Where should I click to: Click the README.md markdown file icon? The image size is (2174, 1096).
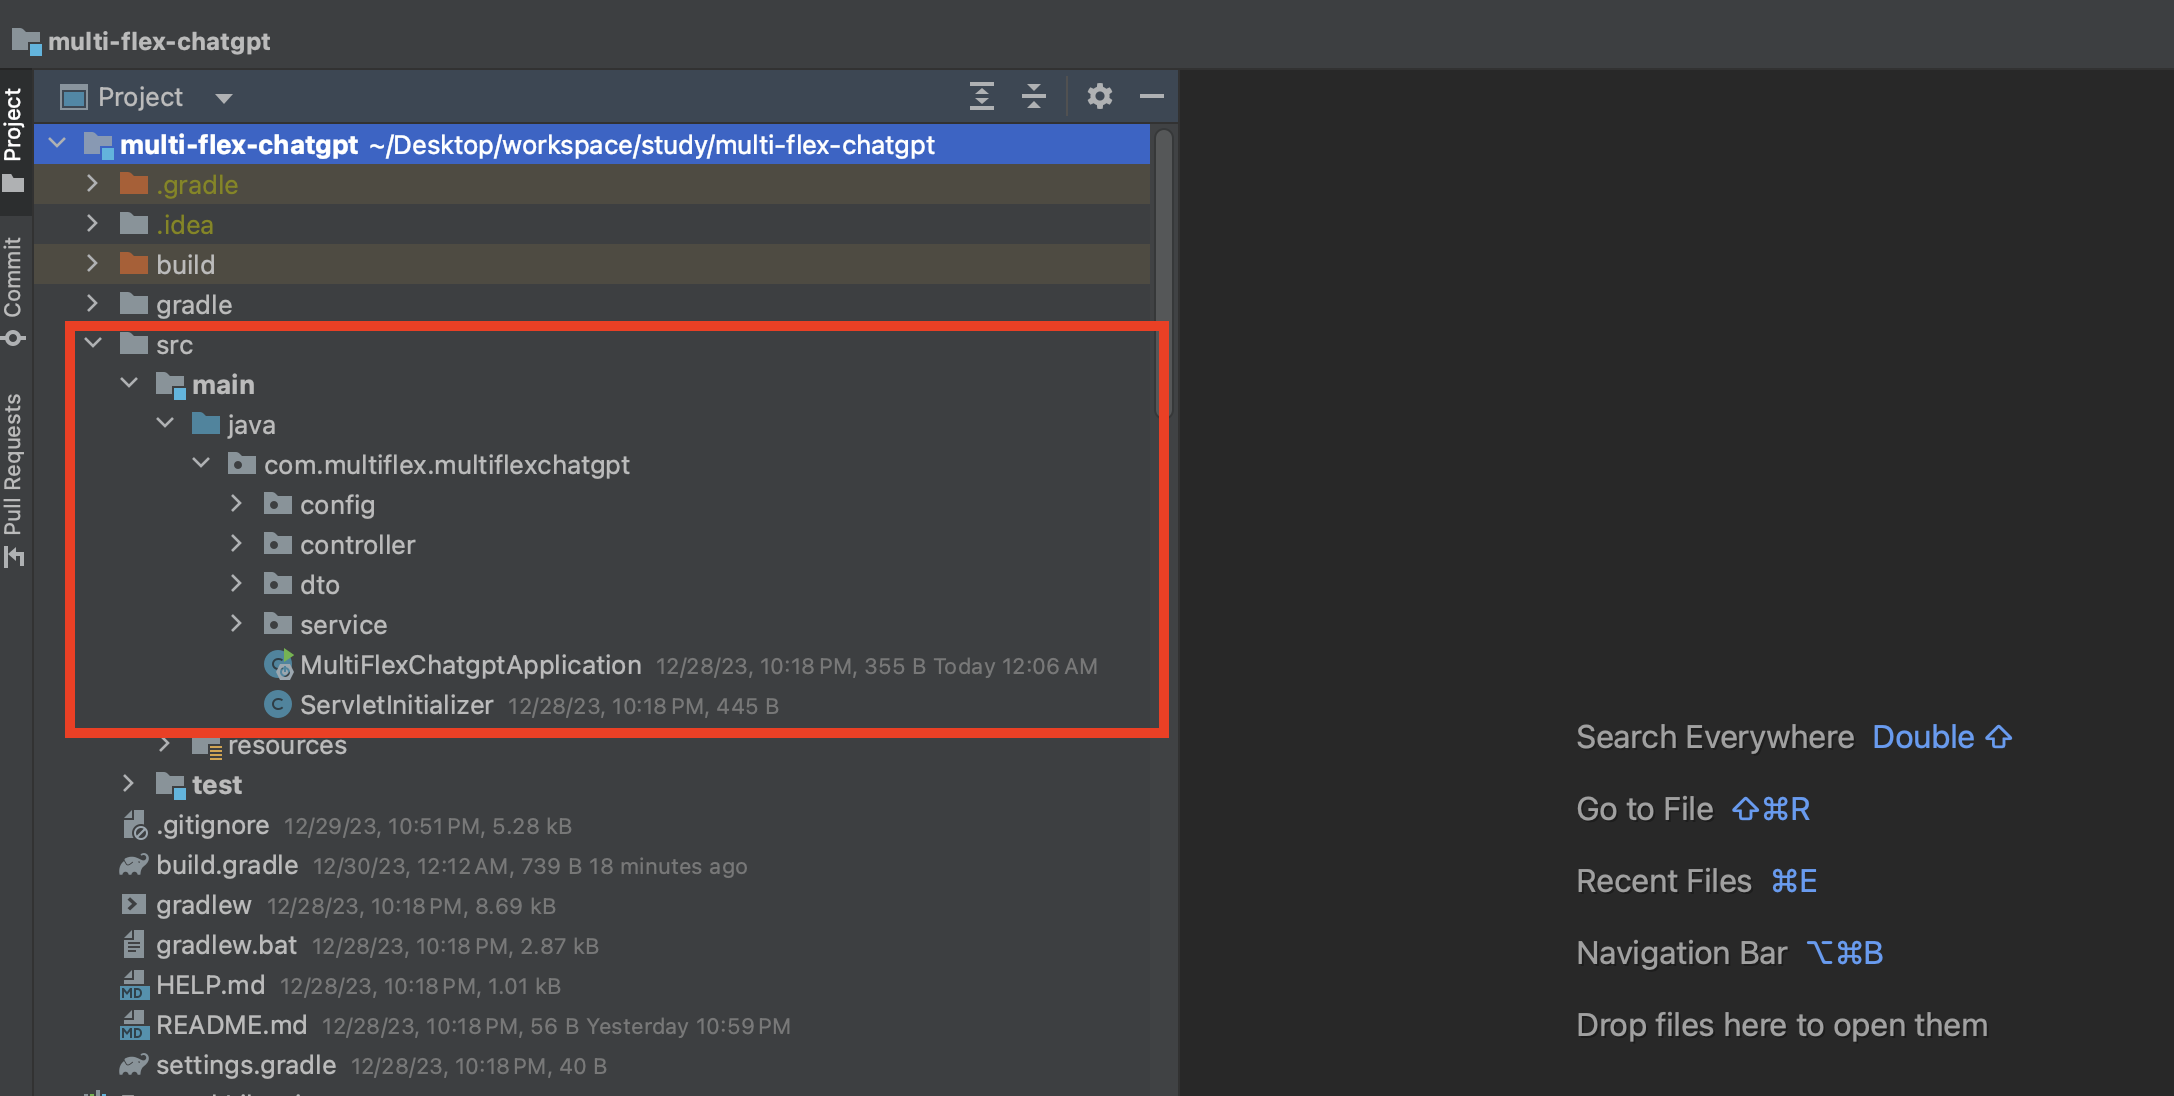(133, 1025)
